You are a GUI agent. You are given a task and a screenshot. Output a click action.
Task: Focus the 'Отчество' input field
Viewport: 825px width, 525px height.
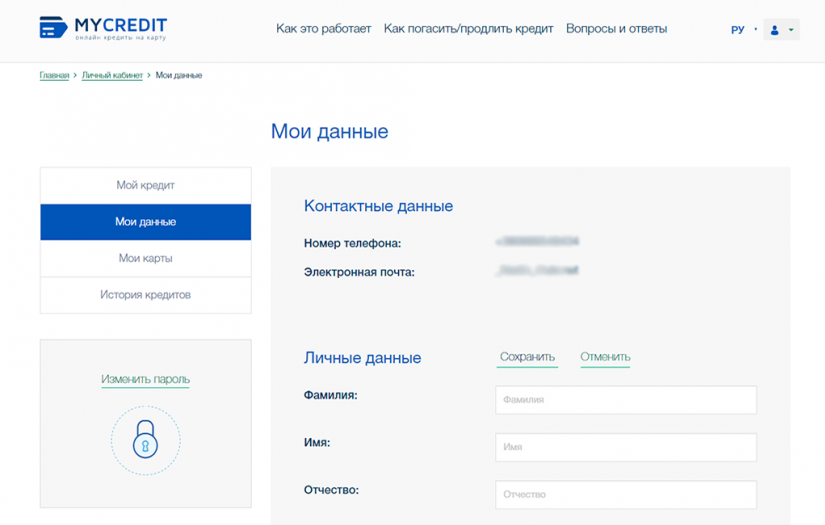tap(626, 494)
